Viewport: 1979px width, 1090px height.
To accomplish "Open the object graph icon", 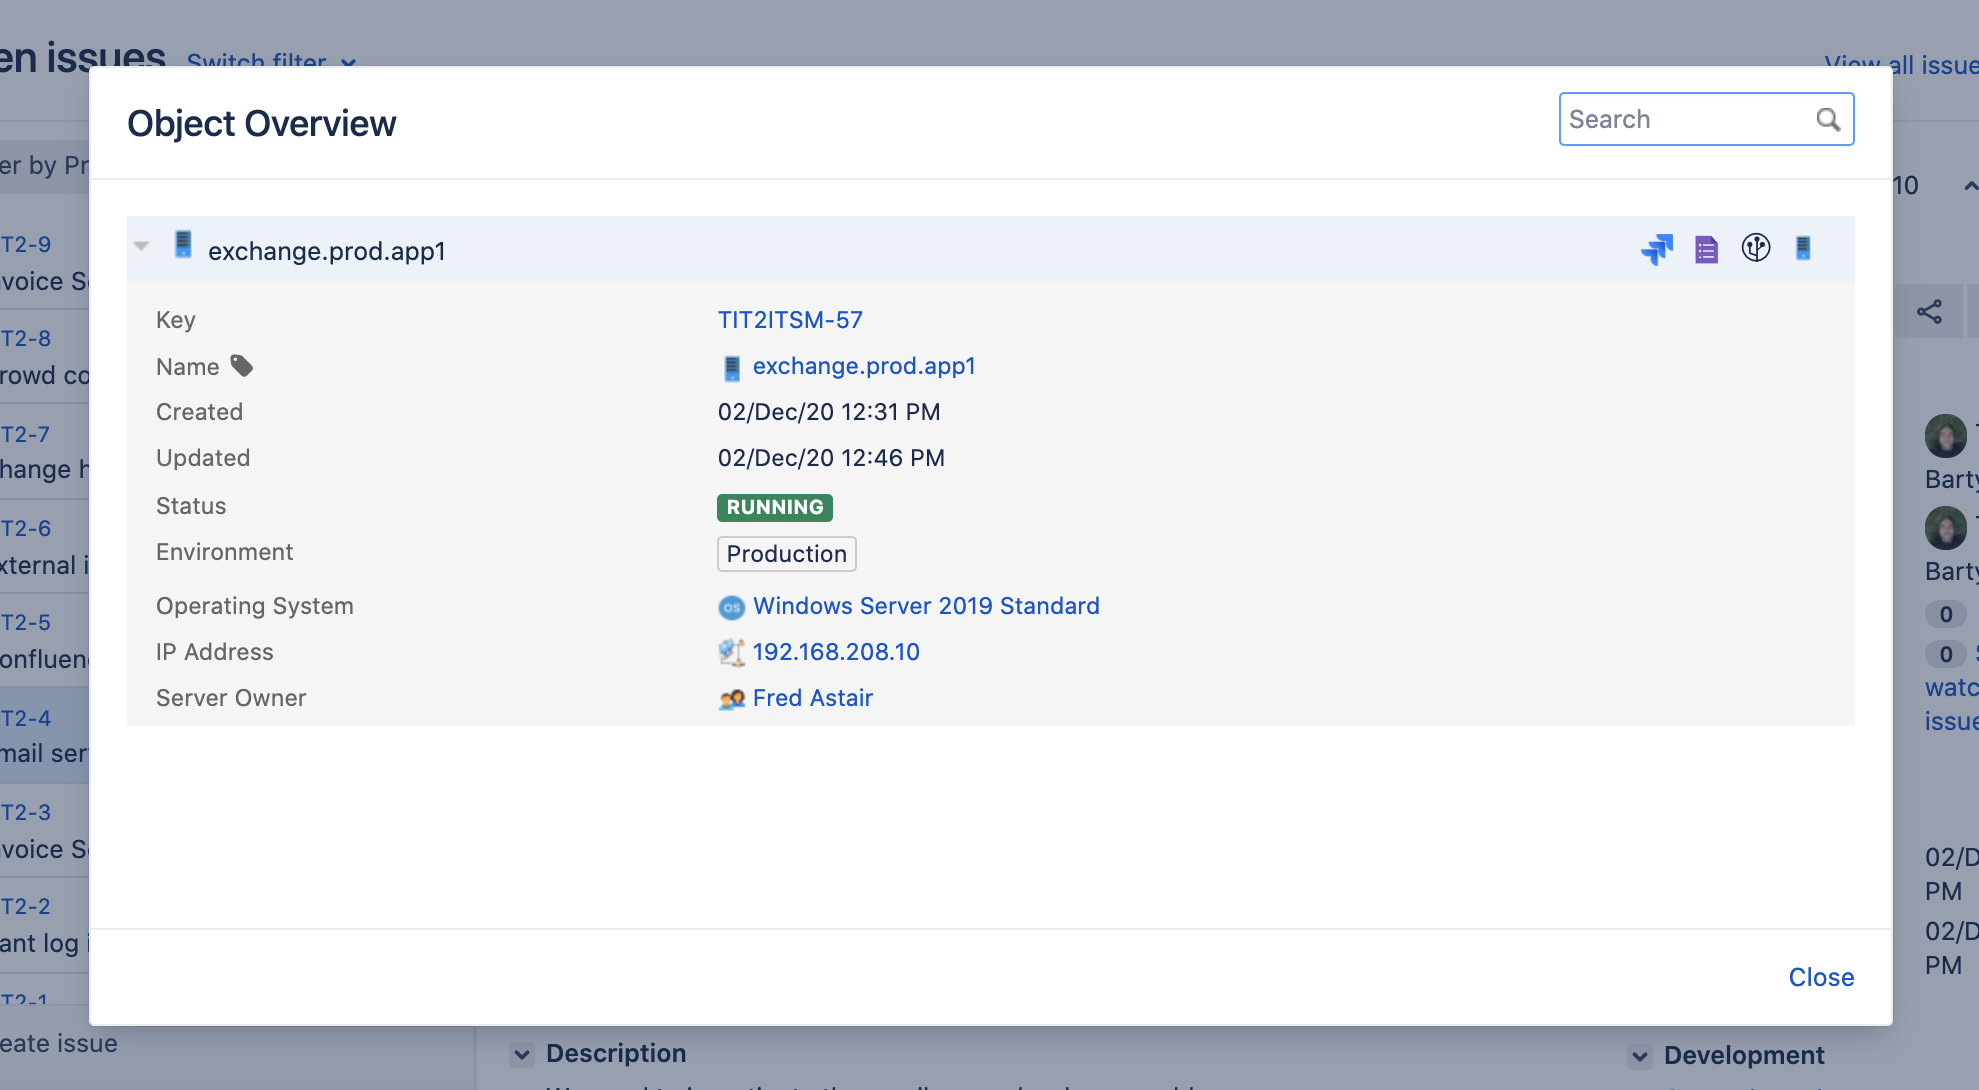I will coord(1755,248).
